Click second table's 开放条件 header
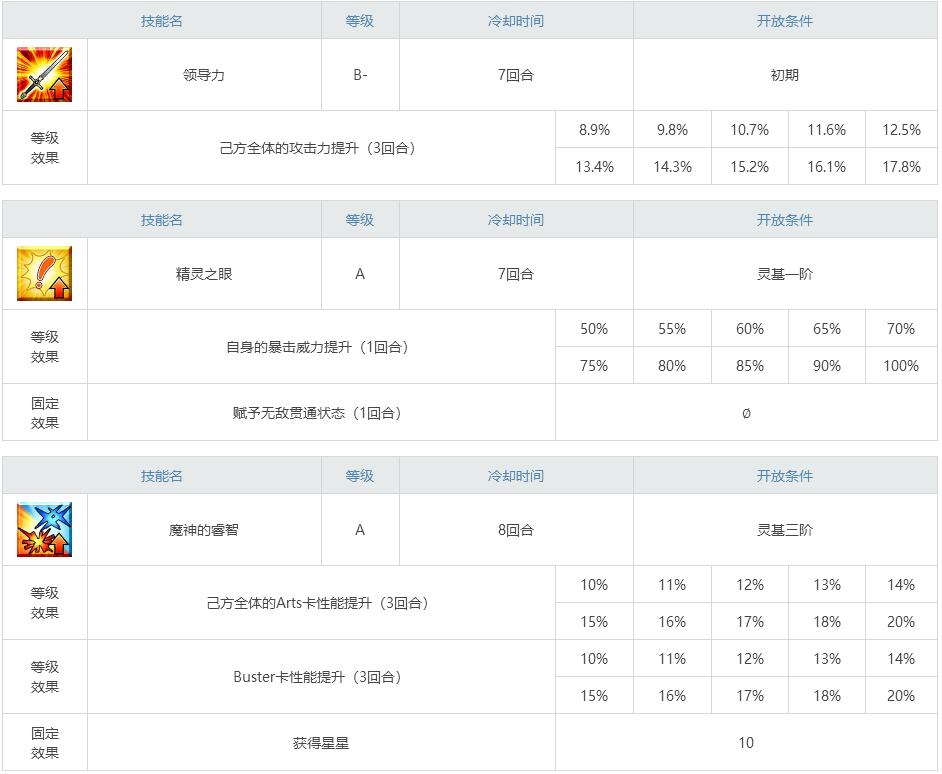The width and height of the screenshot is (942, 774). (785, 220)
